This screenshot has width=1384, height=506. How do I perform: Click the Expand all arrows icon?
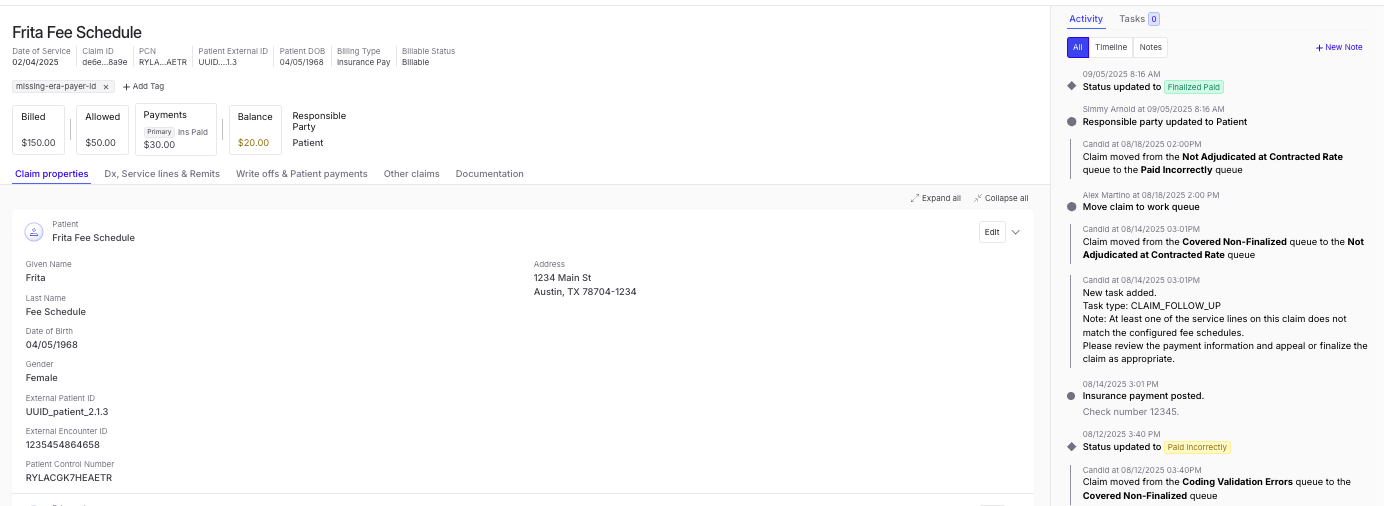tap(915, 198)
